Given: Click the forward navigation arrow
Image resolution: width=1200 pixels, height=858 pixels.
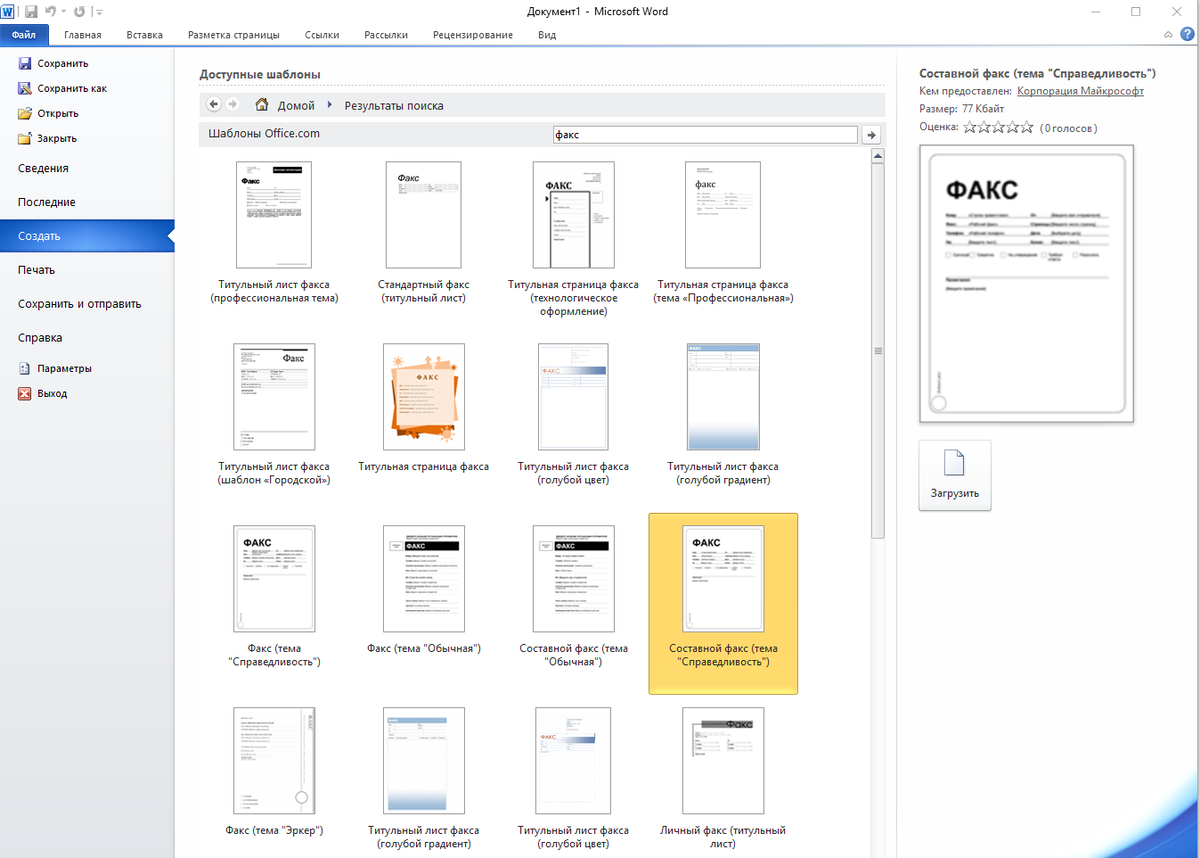Looking at the screenshot, I should pyautogui.click(x=233, y=105).
